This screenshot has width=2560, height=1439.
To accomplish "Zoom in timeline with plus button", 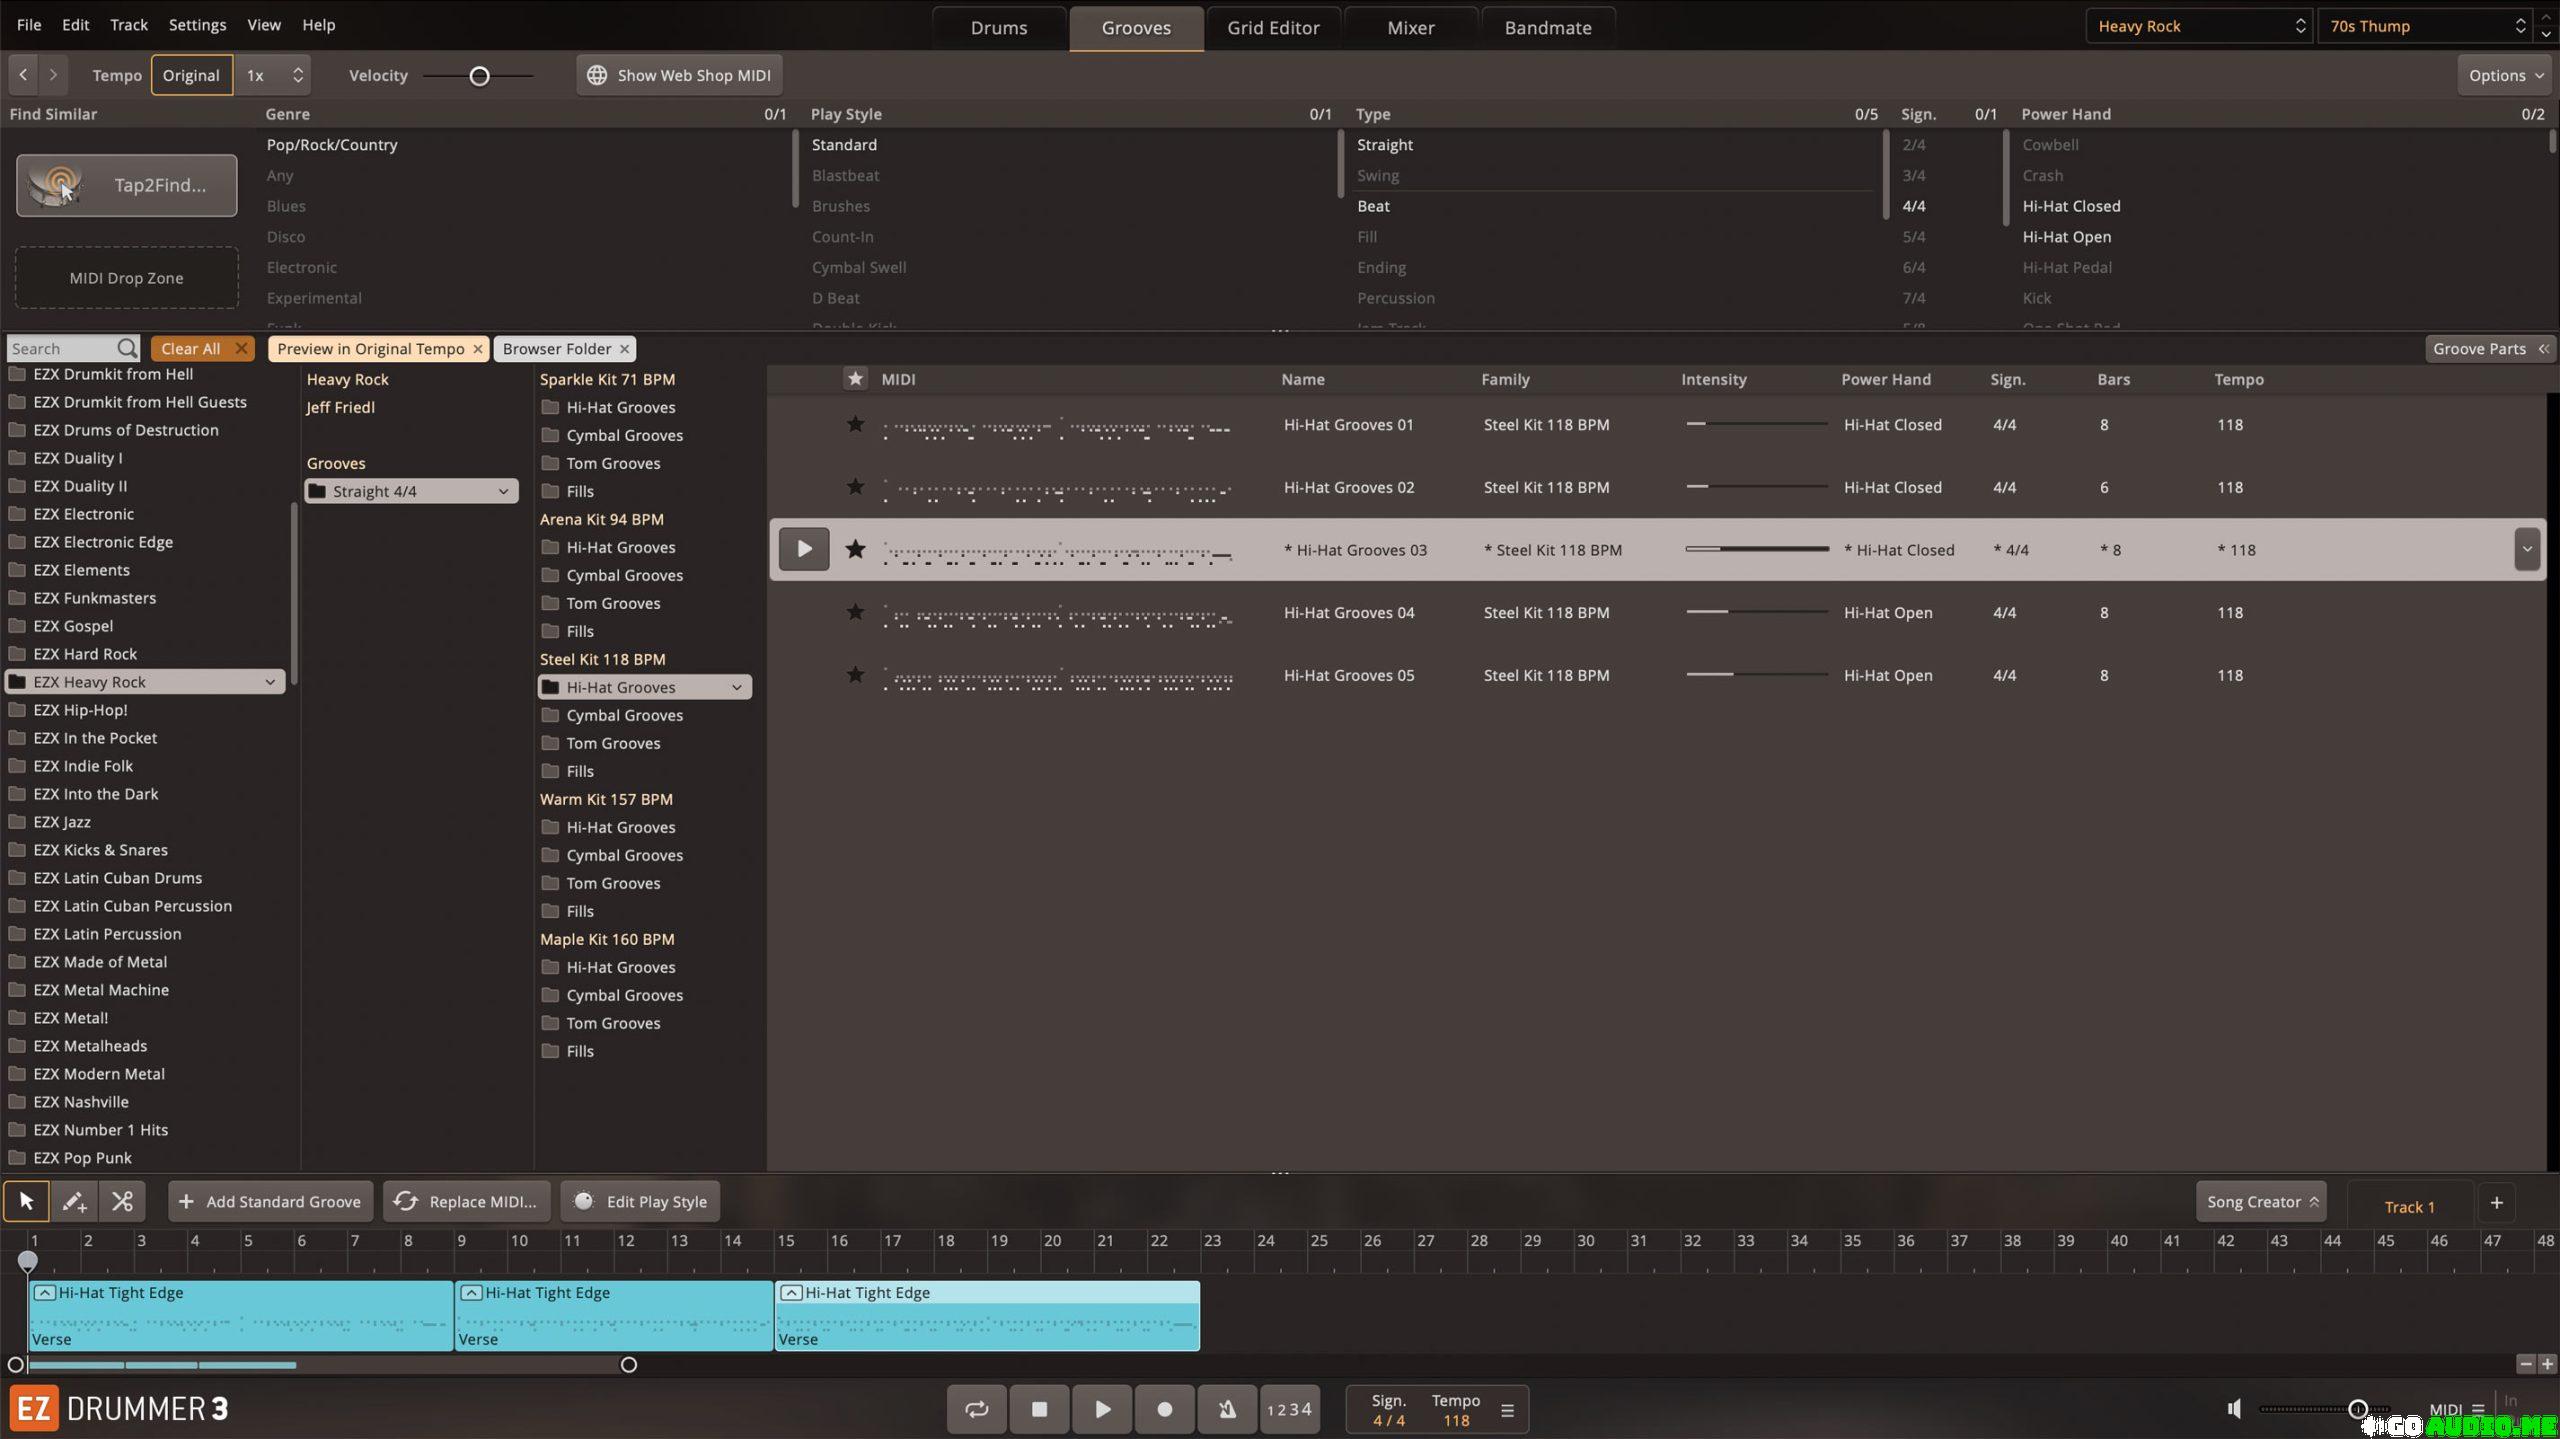I will coord(2547,1364).
